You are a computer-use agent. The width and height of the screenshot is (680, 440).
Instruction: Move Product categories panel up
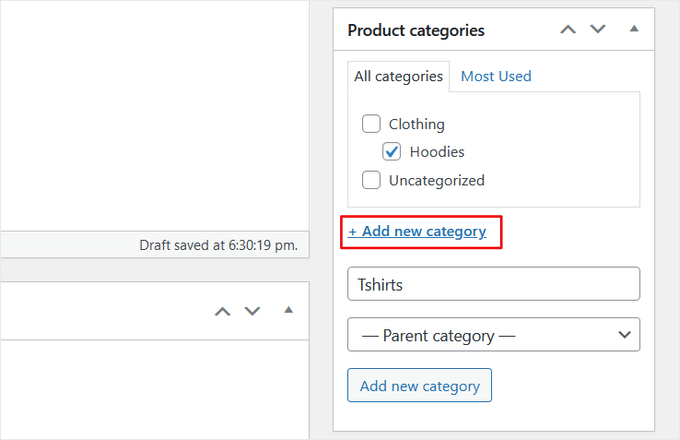tap(568, 30)
